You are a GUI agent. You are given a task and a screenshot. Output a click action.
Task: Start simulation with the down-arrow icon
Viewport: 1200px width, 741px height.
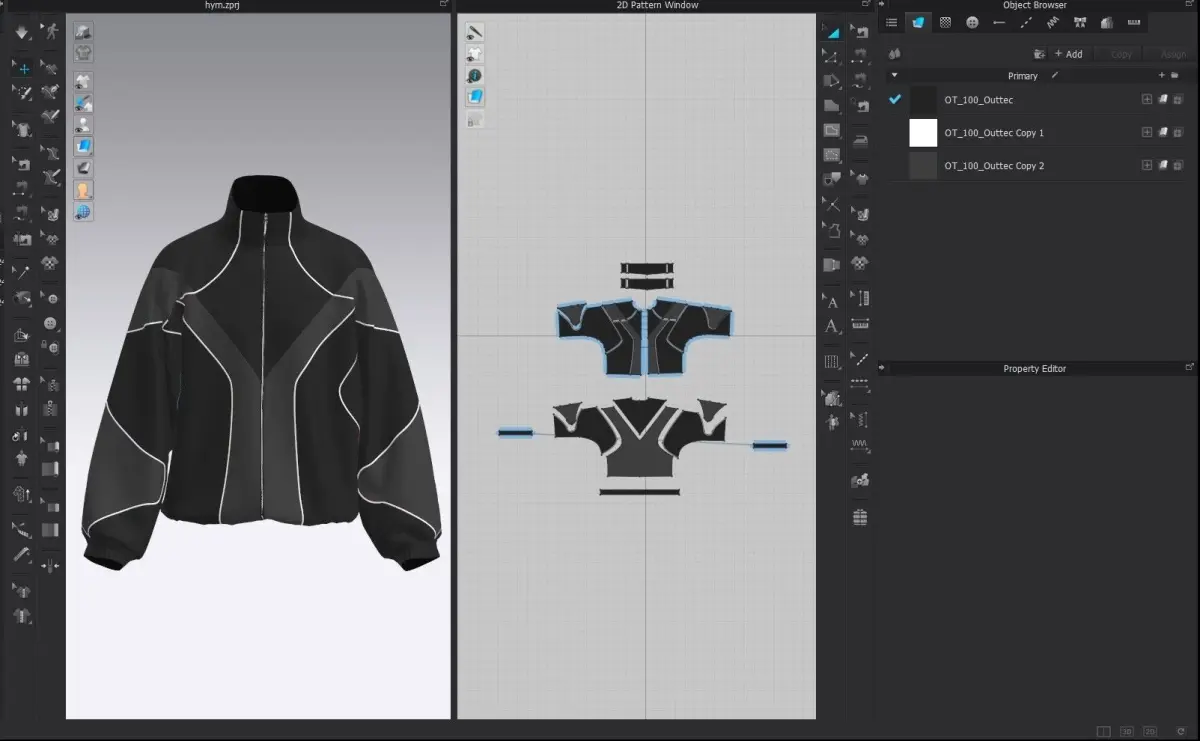tap(22, 32)
